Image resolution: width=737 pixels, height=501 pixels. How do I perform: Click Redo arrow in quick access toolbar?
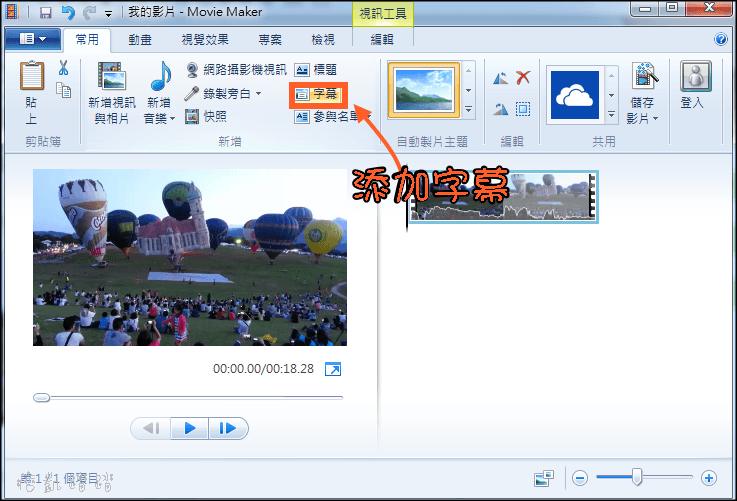click(x=89, y=13)
